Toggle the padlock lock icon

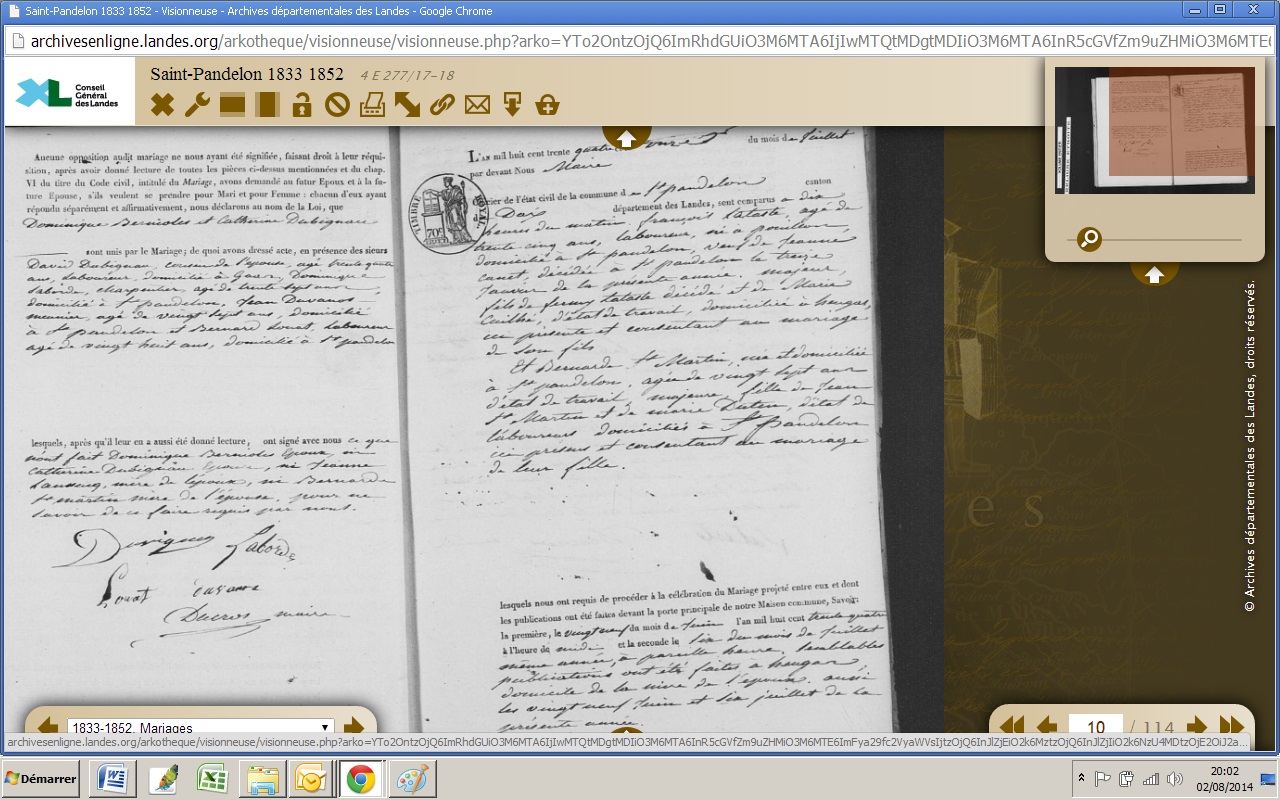302,105
